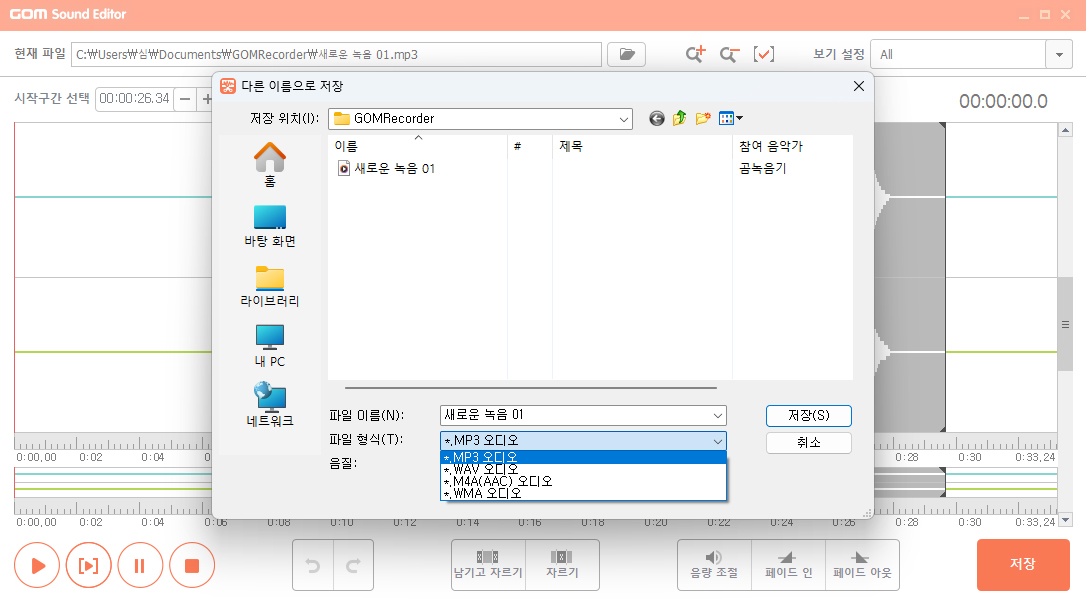Click the waveform vertical scrollbar thumb

click(1065, 324)
